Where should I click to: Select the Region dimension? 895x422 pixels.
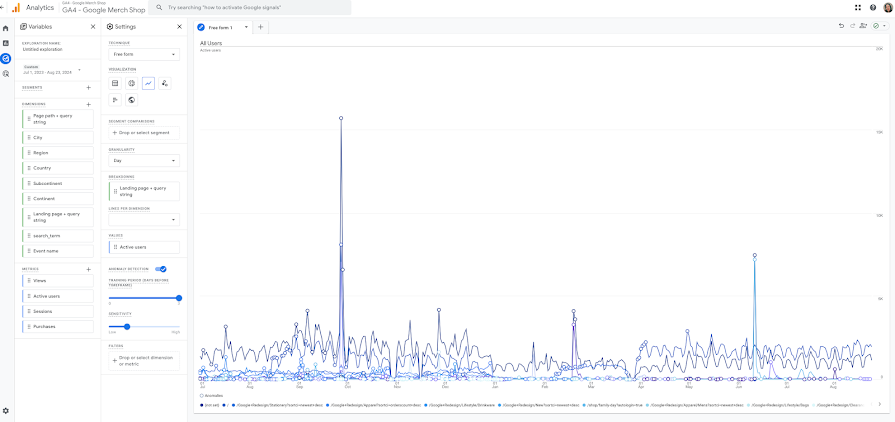[x=58, y=153]
